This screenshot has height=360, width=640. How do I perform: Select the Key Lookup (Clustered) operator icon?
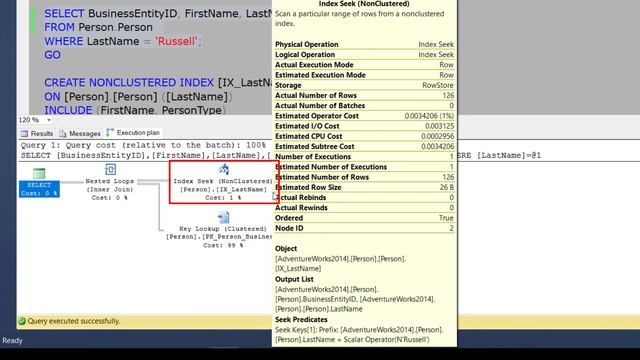[x=223, y=217]
